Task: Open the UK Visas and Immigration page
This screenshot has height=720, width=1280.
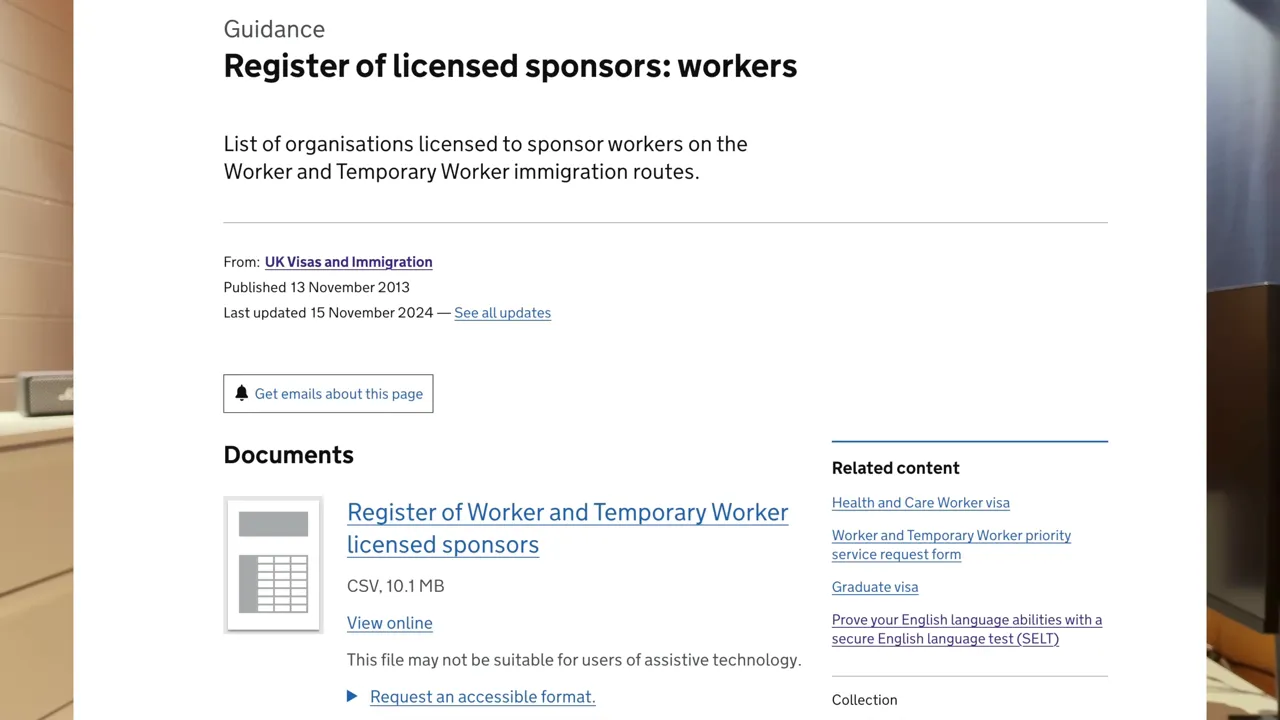Action: click(x=348, y=261)
